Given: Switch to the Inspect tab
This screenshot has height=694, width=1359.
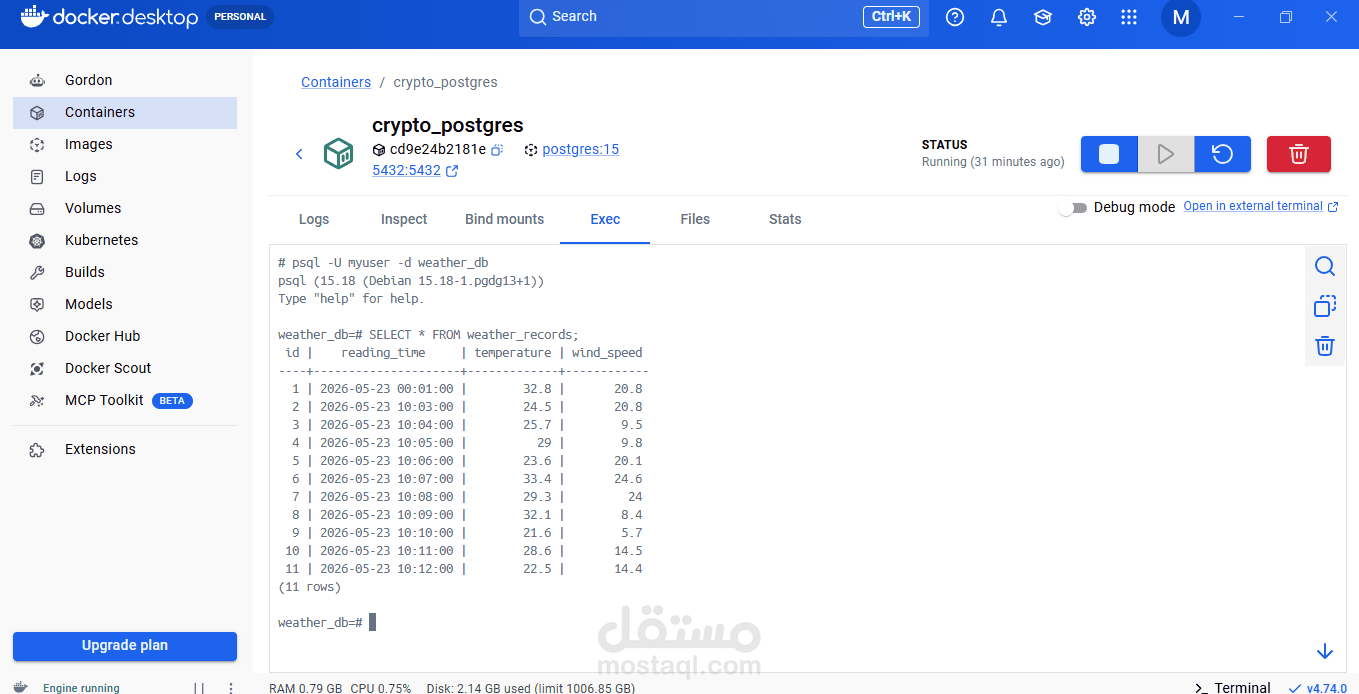Looking at the screenshot, I should point(404,219).
